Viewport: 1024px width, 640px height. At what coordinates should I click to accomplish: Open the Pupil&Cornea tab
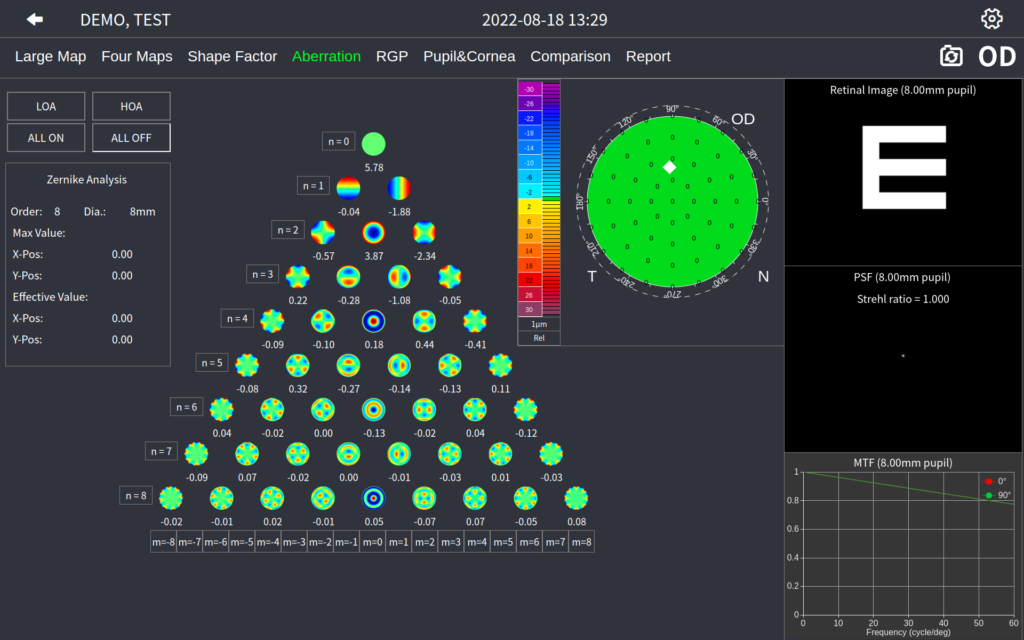469,56
